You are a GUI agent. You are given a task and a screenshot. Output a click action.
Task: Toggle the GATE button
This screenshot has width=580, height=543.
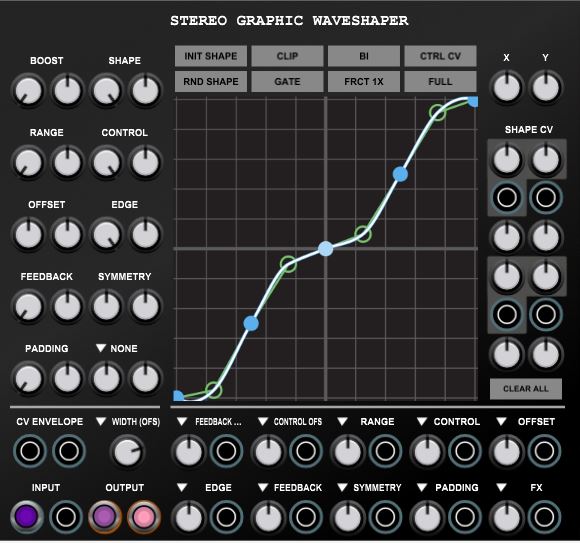click(x=287, y=81)
